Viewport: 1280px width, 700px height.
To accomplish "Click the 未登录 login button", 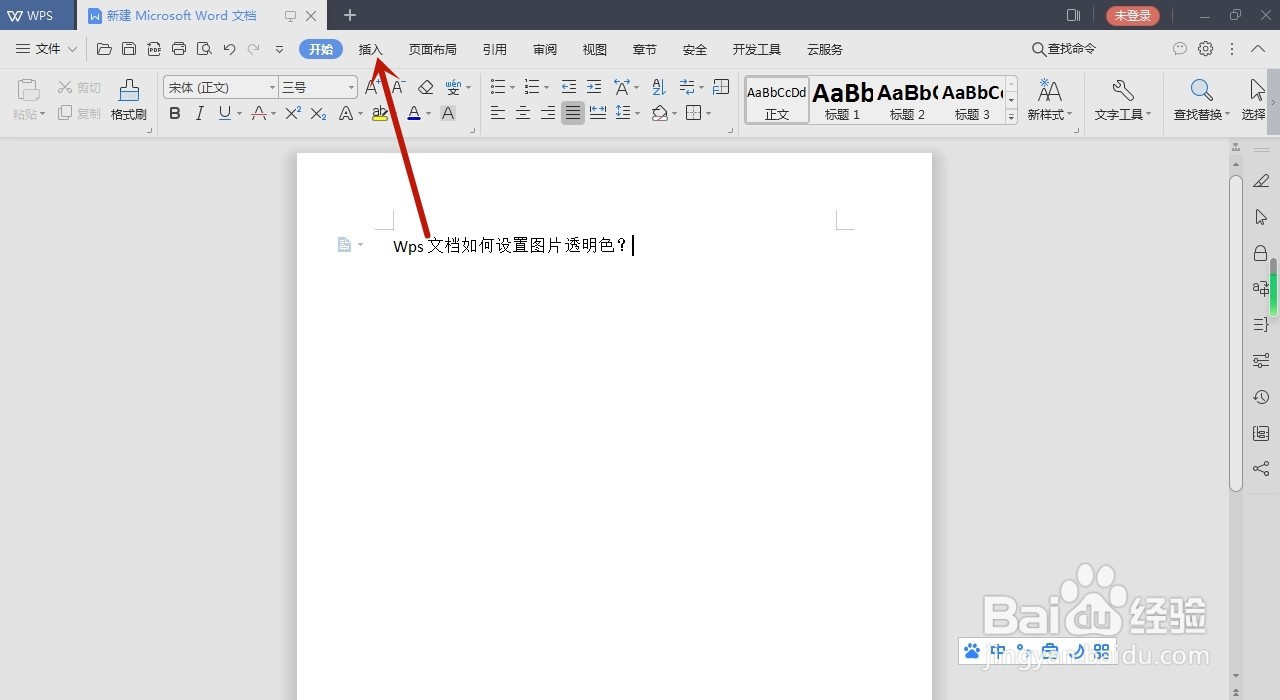I will click(x=1133, y=15).
